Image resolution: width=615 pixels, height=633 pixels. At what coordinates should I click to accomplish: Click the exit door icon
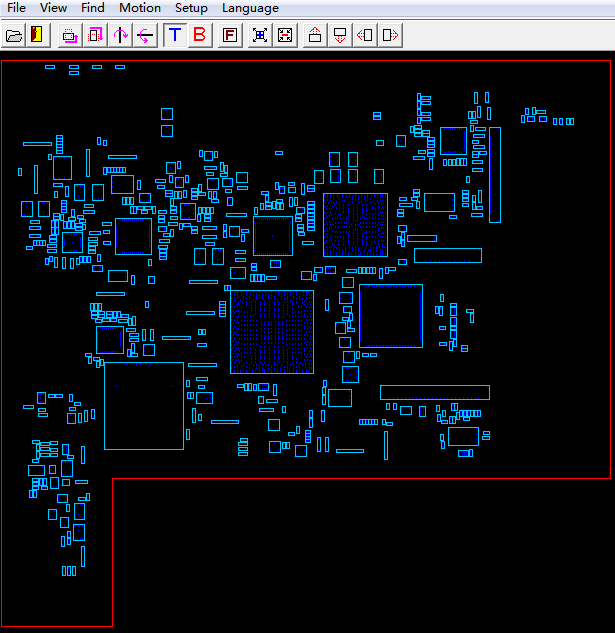pyautogui.click(x=38, y=35)
